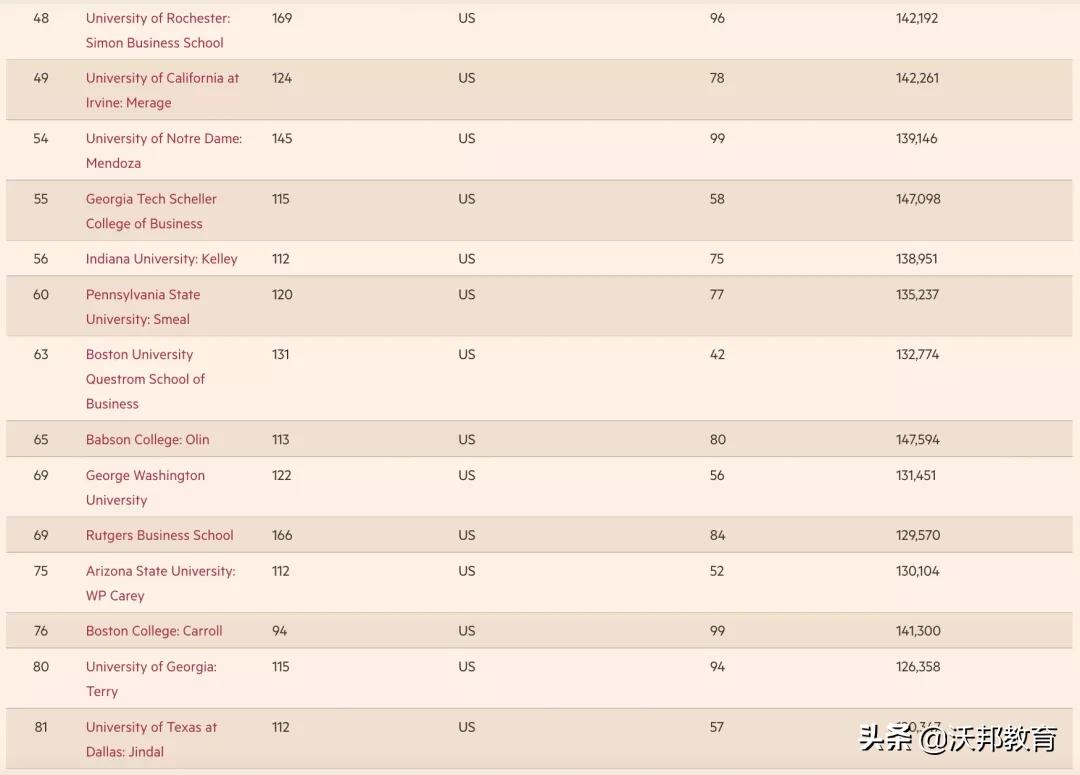Screen dimensions: 1080x775
Task: Open Boston College: Carroll link
Action: pyautogui.click(x=154, y=631)
